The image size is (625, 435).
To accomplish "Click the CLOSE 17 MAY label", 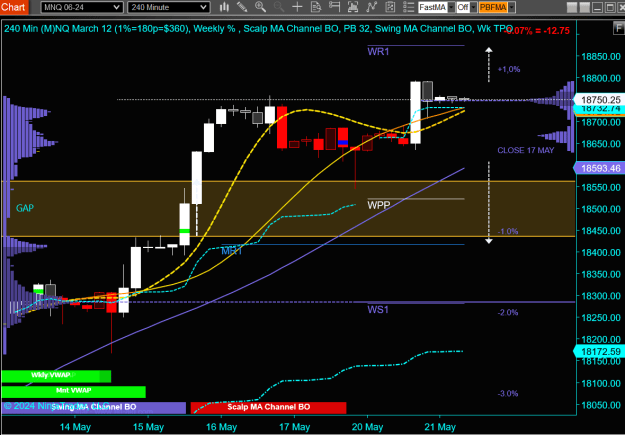I will [x=525, y=150].
